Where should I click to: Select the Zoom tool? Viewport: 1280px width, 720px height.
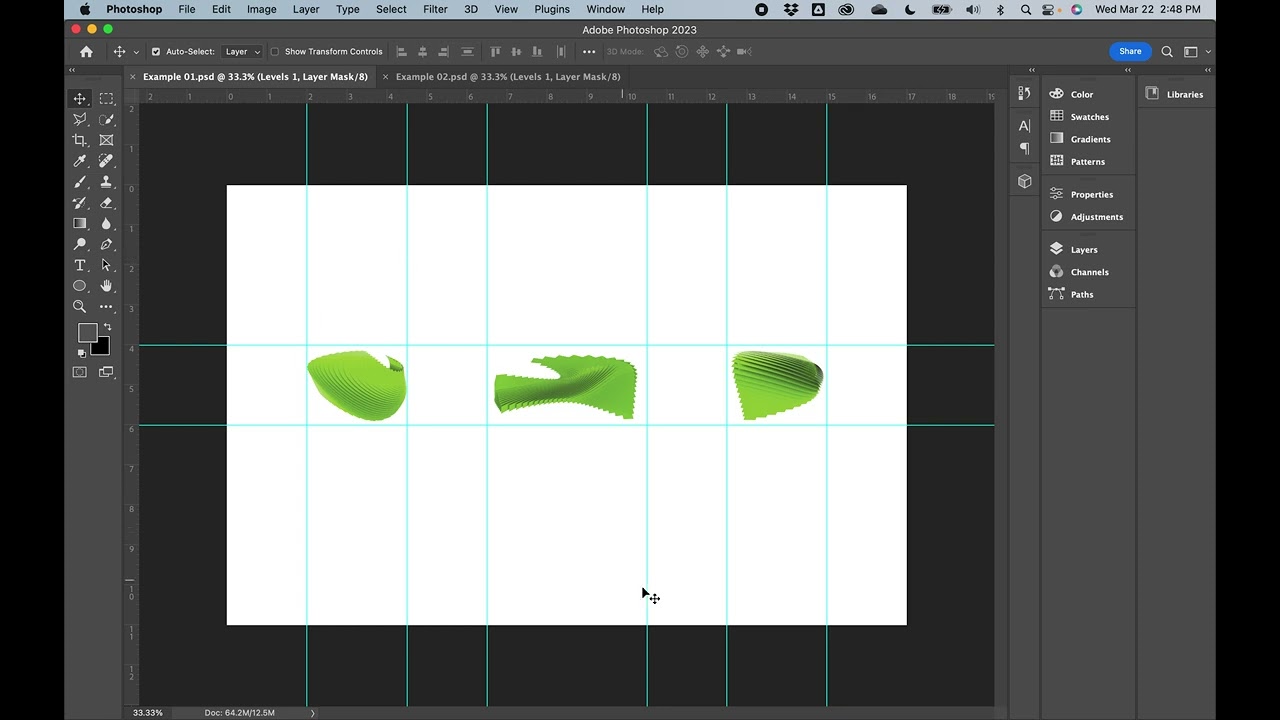(x=80, y=307)
